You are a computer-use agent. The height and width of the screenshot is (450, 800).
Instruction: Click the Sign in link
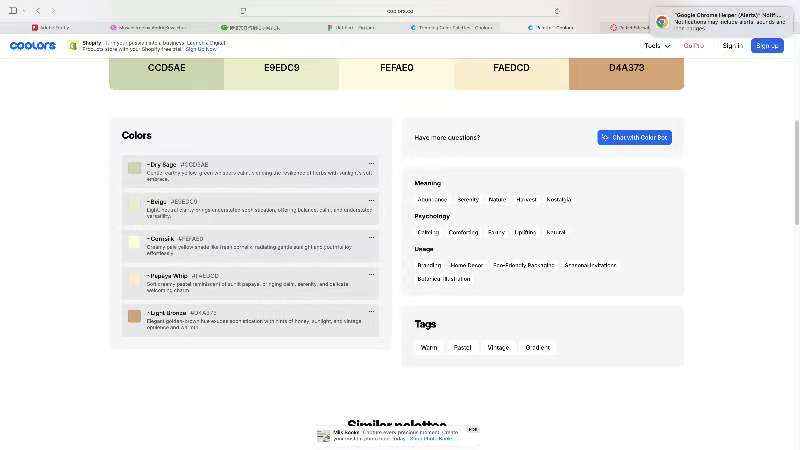click(732, 45)
